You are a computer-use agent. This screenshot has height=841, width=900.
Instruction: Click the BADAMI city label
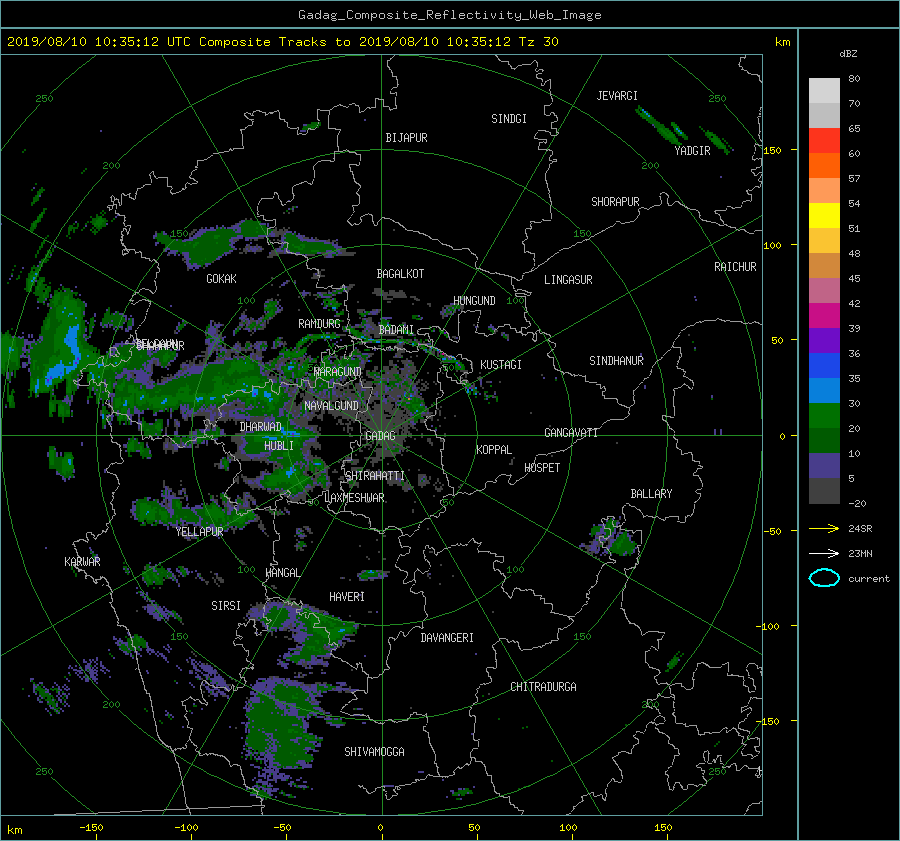tap(396, 330)
